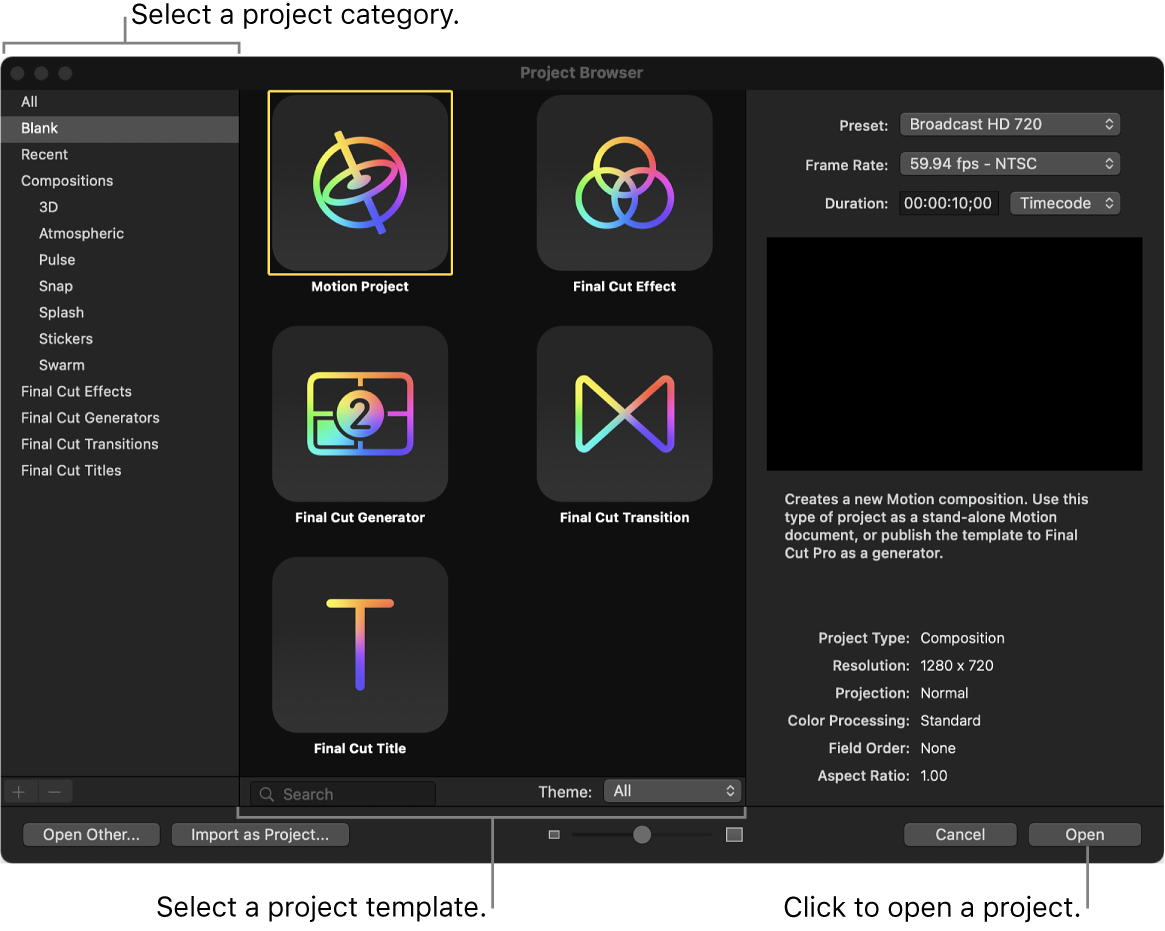Click the remove category minus icon
1165x931 pixels.
55,791
